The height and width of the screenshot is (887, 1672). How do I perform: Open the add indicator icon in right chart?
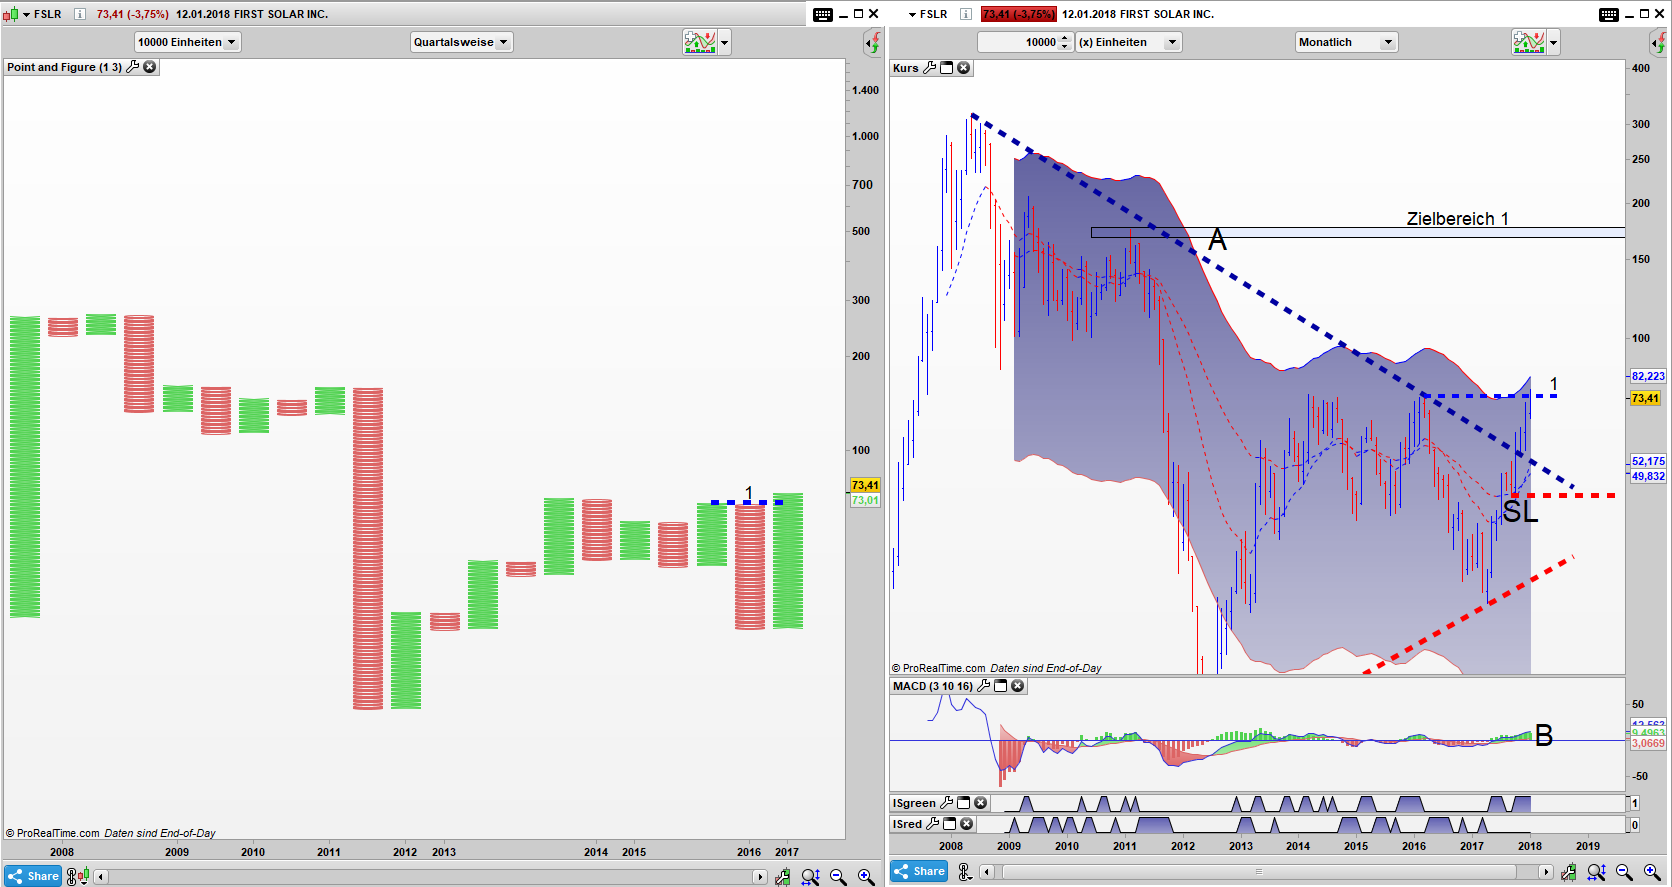point(1528,42)
